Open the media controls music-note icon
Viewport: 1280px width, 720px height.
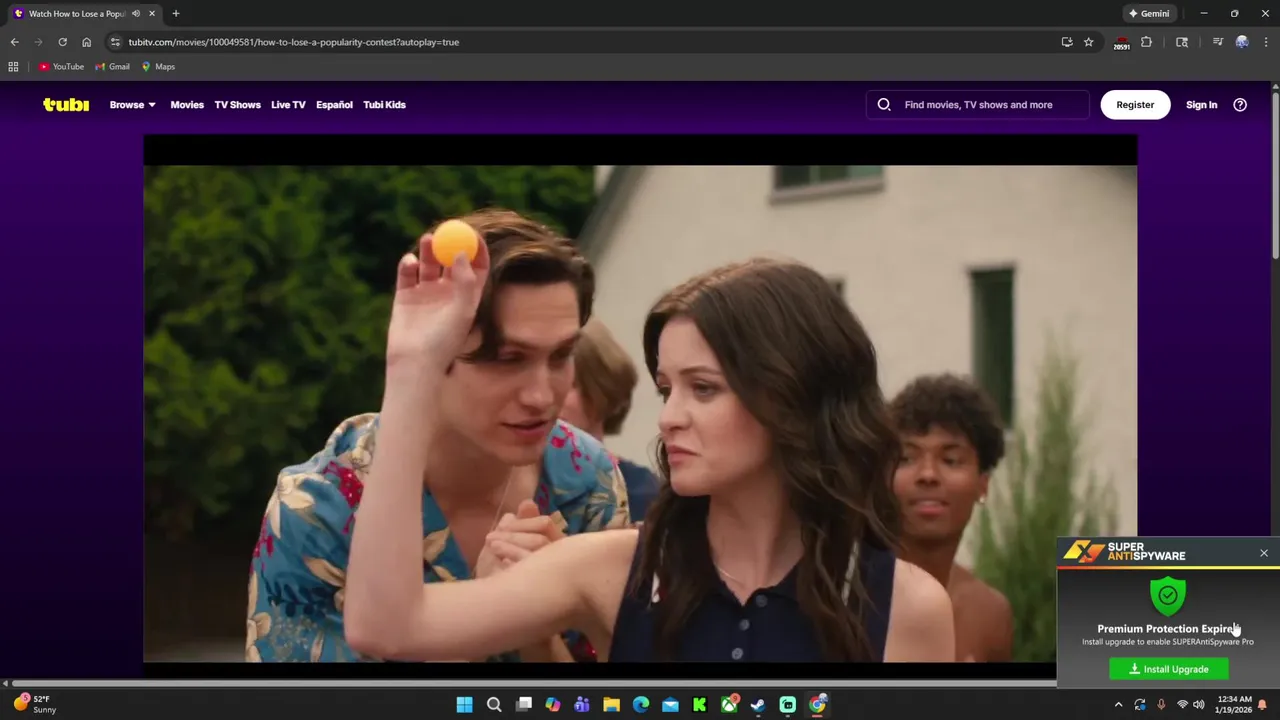tap(1218, 42)
